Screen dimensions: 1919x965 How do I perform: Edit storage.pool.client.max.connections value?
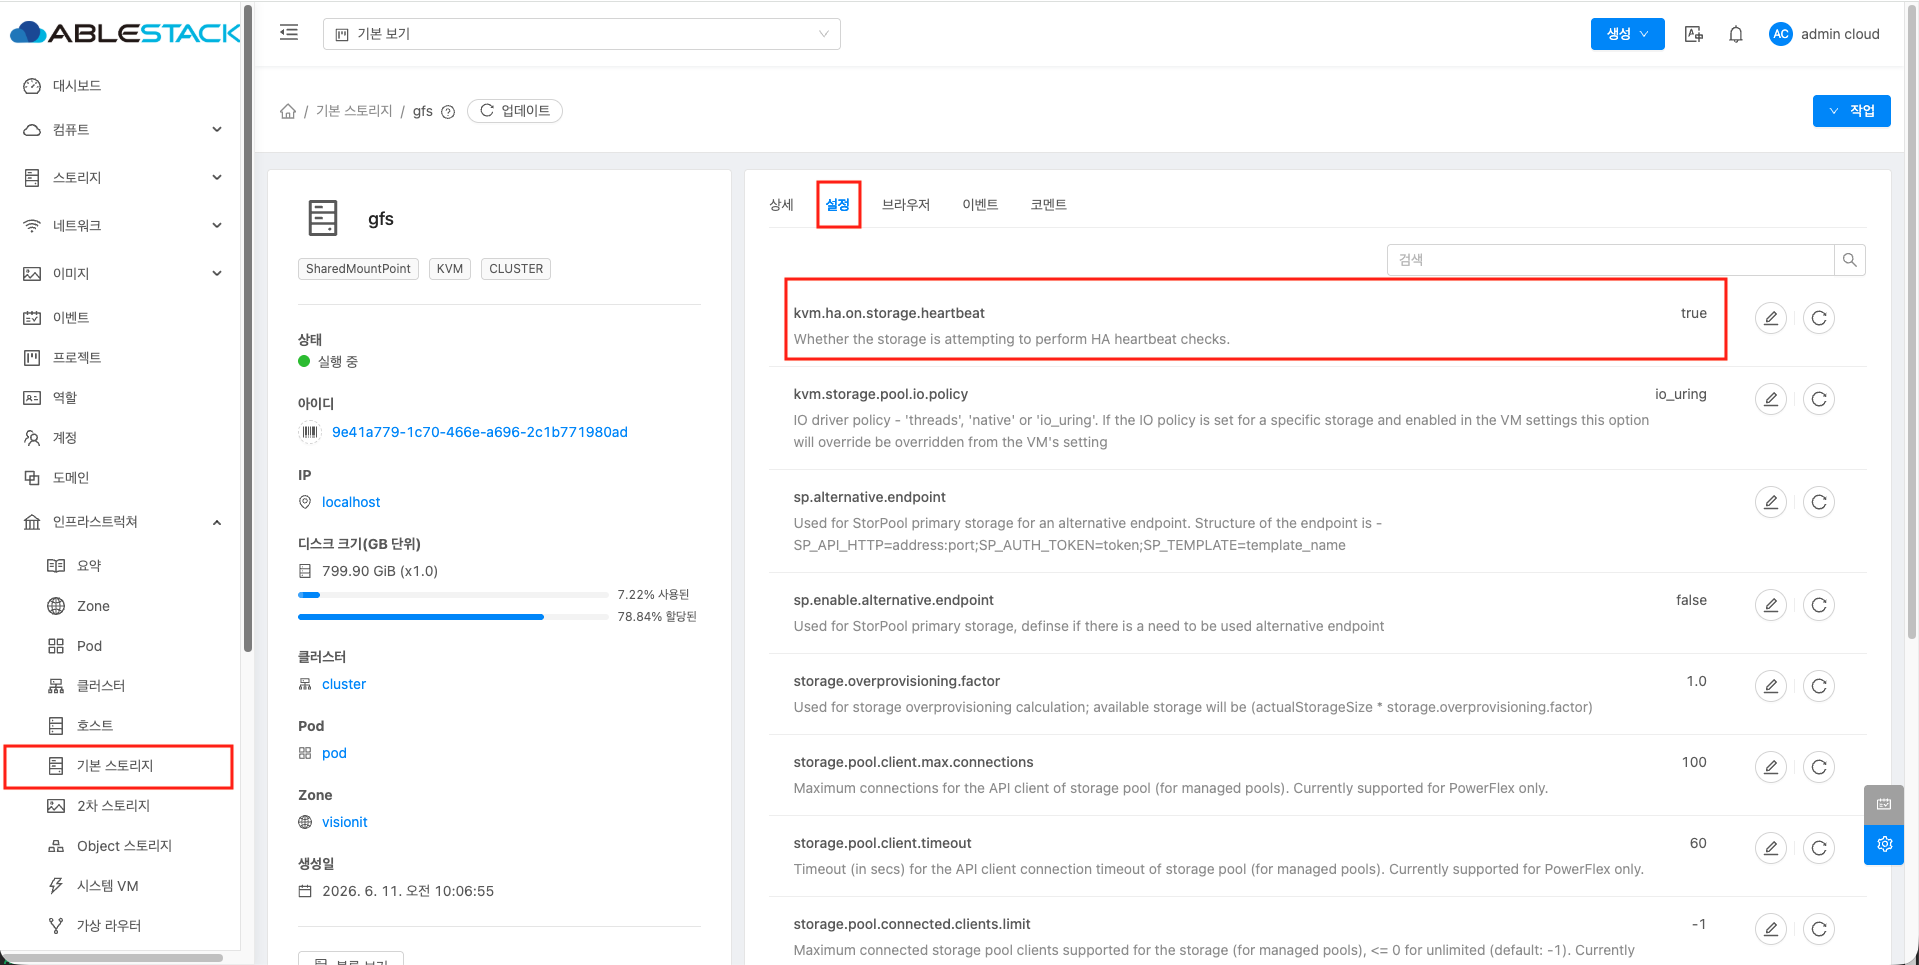(x=1771, y=767)
